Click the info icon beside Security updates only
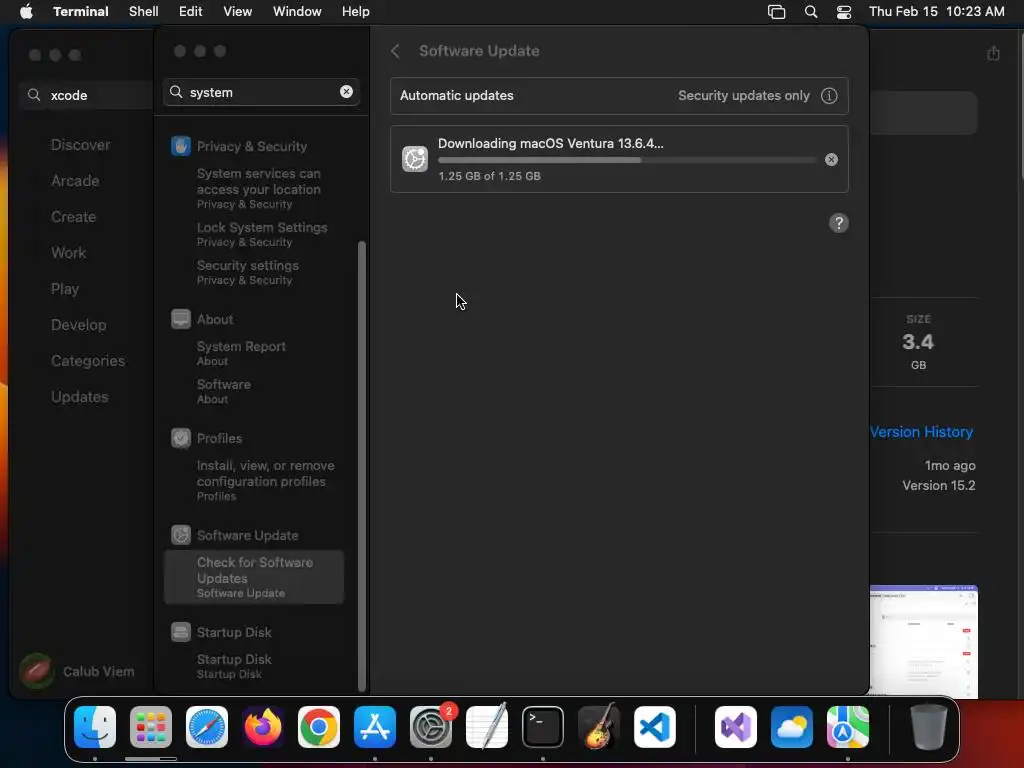1024x768 pixels. pyautogui.click(x=829, y=95)
